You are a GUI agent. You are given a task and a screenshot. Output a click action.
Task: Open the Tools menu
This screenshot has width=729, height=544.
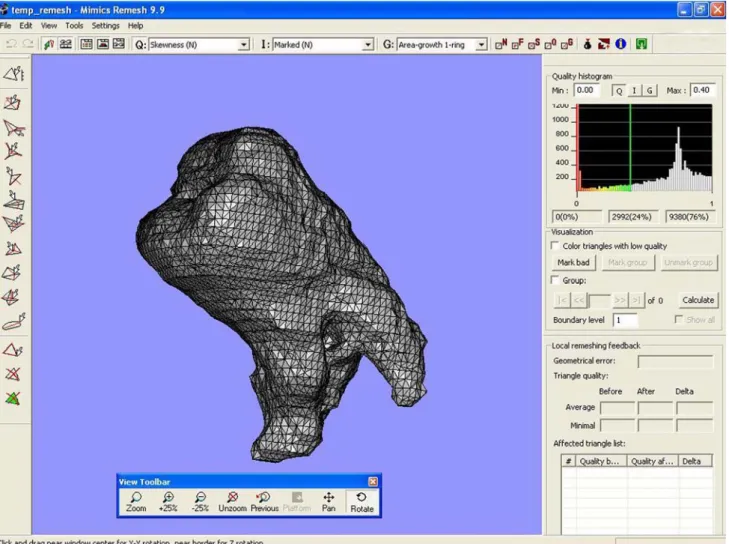click(x=74, y=26)
